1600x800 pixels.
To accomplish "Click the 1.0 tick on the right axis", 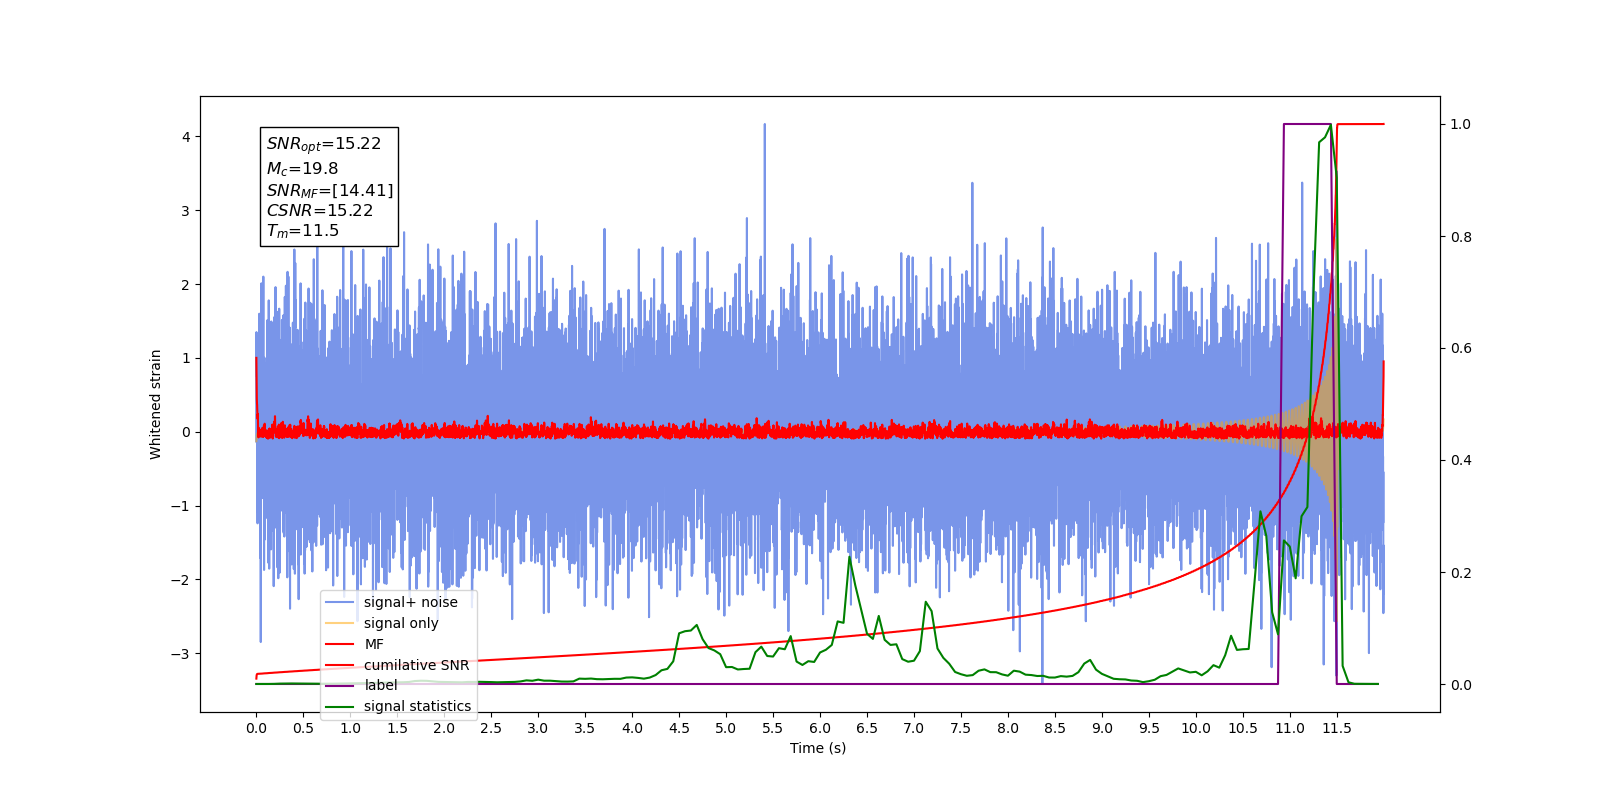I will pyautogui.click(x=1461, y=124).
